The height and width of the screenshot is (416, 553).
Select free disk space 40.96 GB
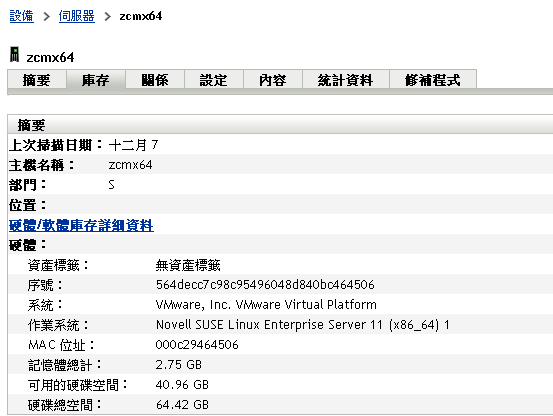(182, 385)
